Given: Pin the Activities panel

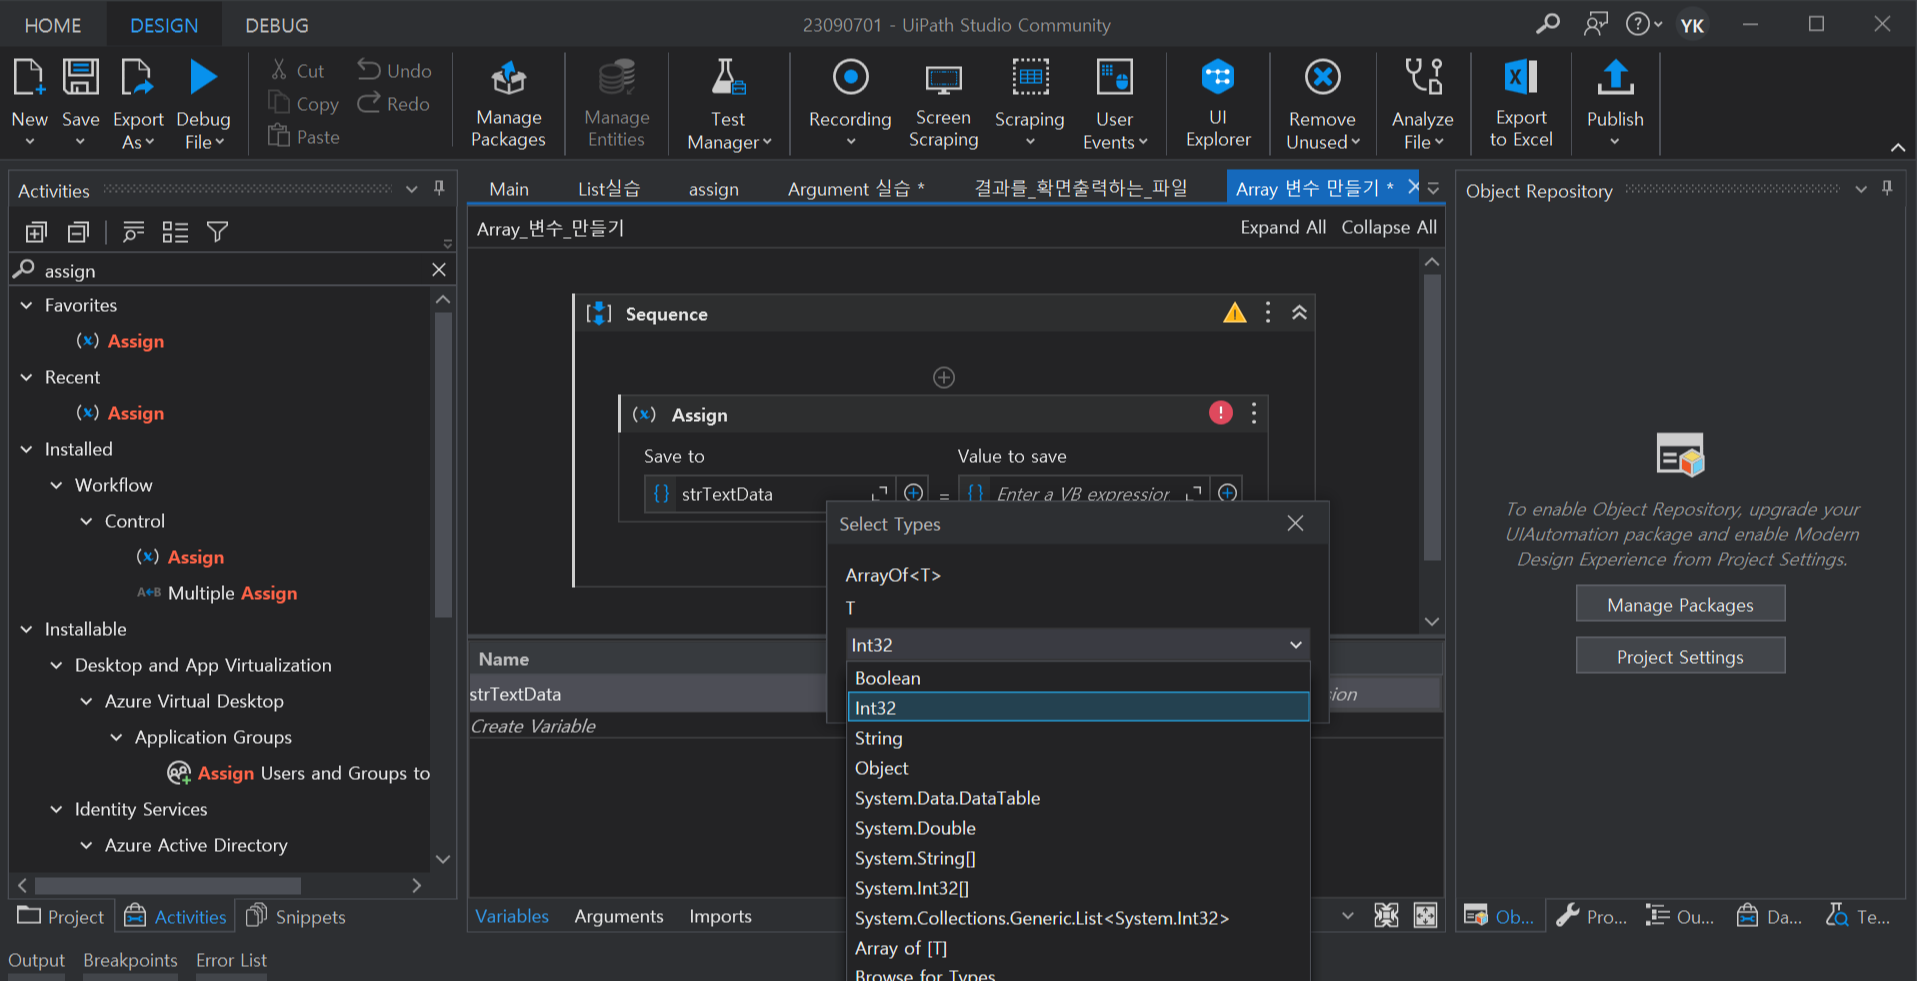Looking at the screenshot, I should pyautogui.click(x=439, y=189).
